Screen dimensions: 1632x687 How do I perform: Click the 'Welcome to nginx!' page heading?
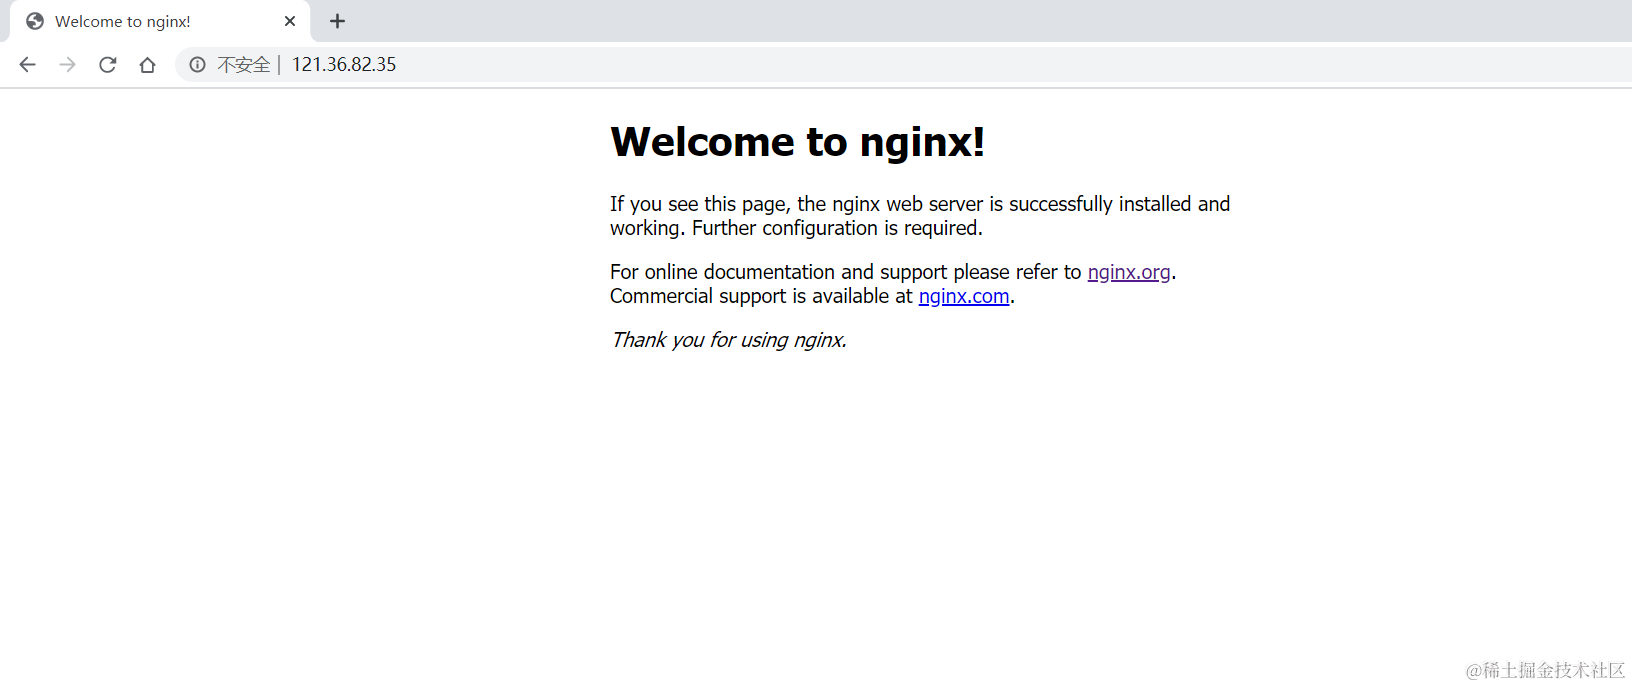(x=798, y=142)
